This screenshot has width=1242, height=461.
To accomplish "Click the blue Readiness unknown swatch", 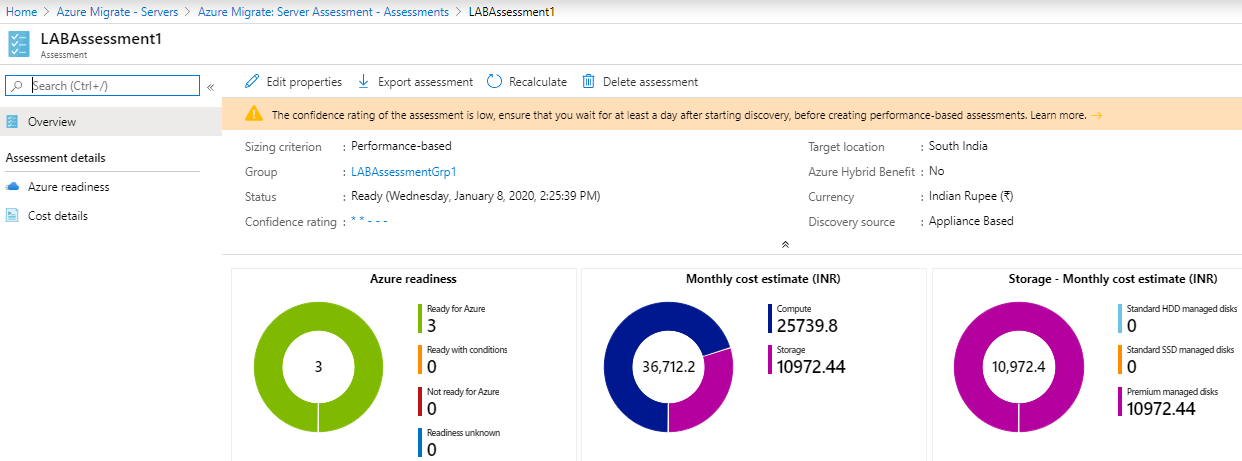I will pyautogui.click(x=420, y=444).
